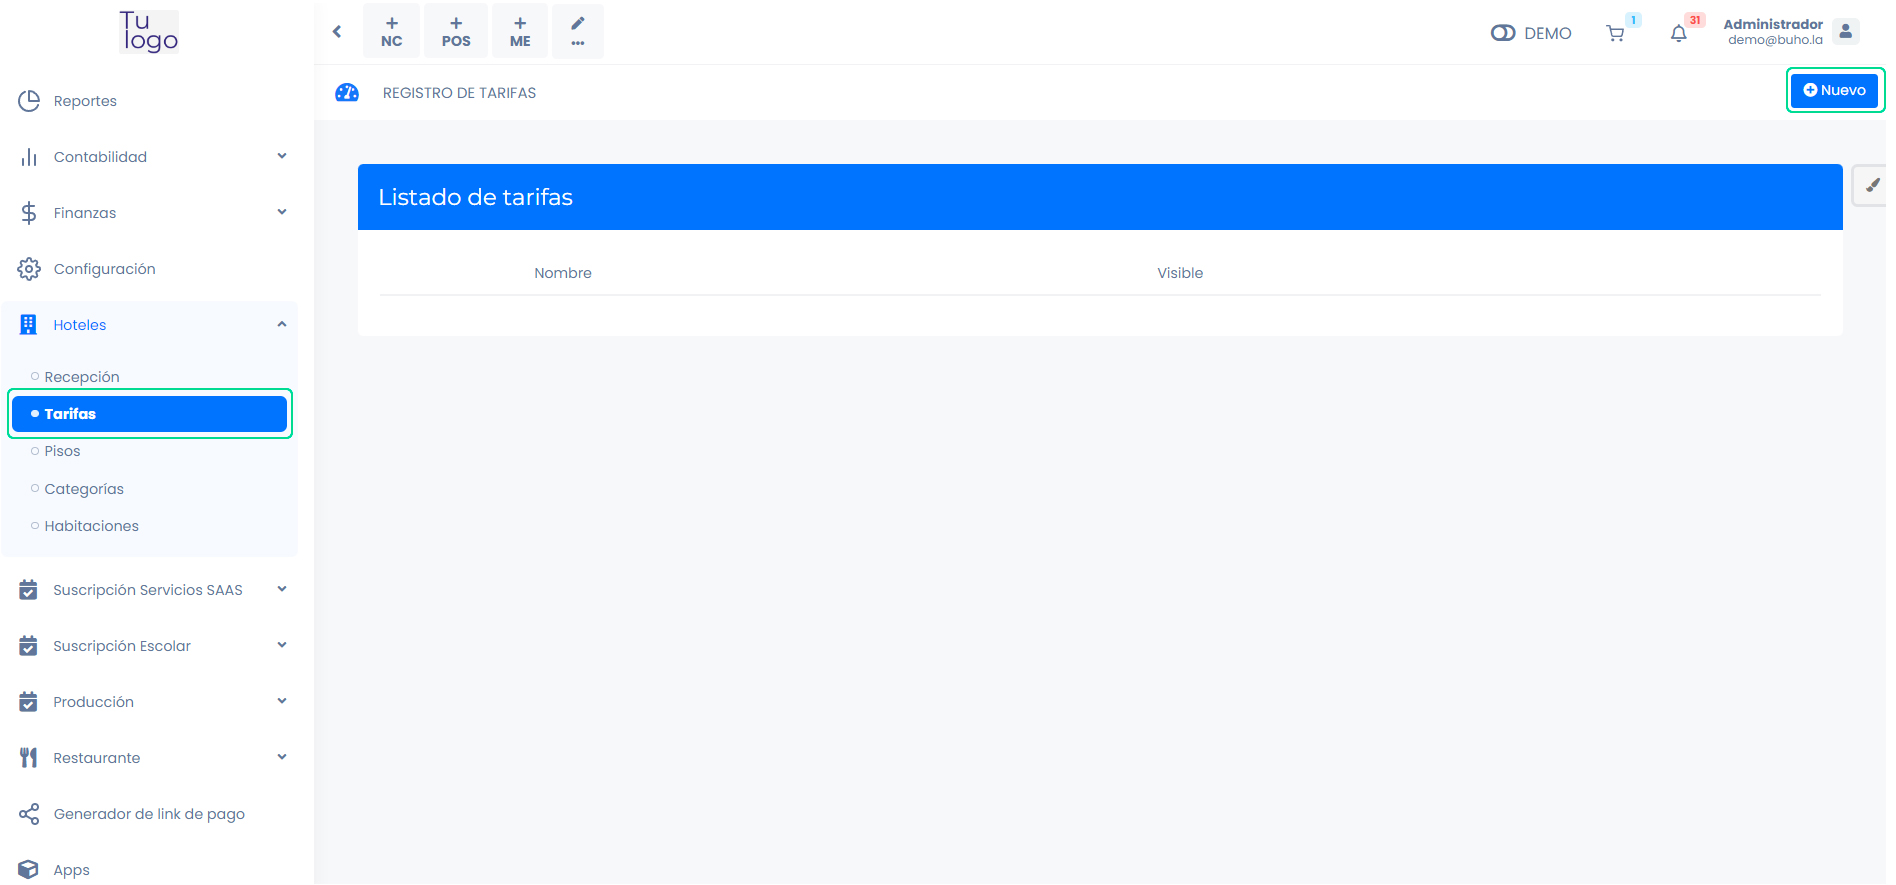
Task: Click the dashboard gauge icon
Action: click(x=347, y=93)
